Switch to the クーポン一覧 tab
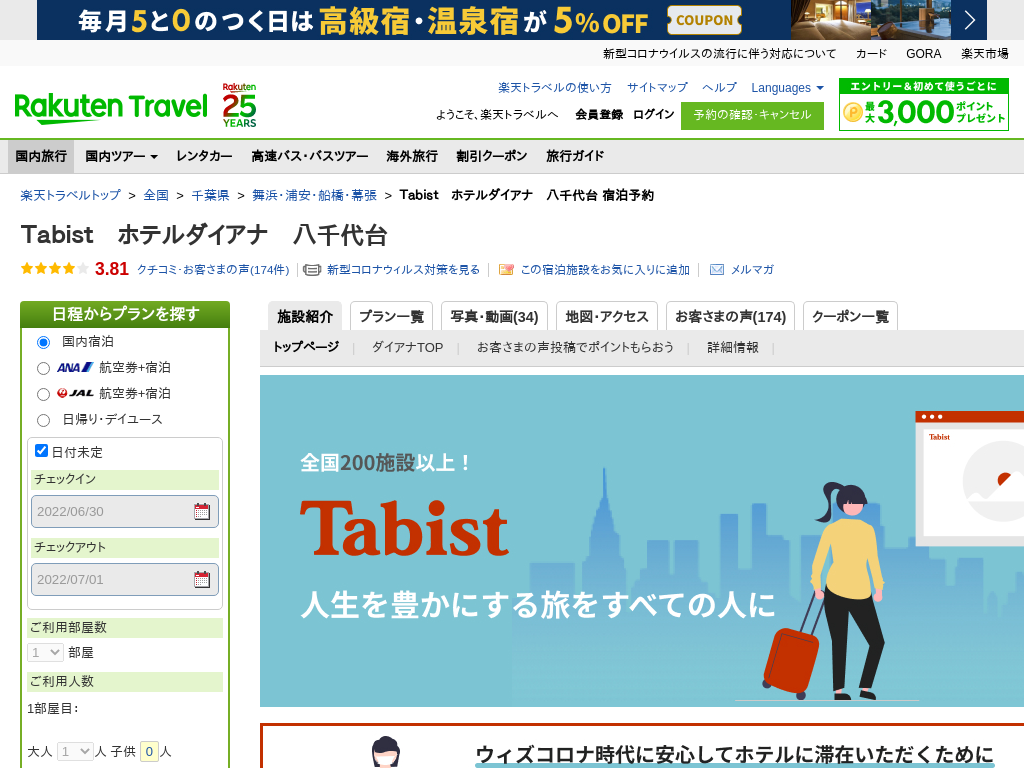Screen dimensions: 1024x768 pyautogui.click(x=850, y=317)
